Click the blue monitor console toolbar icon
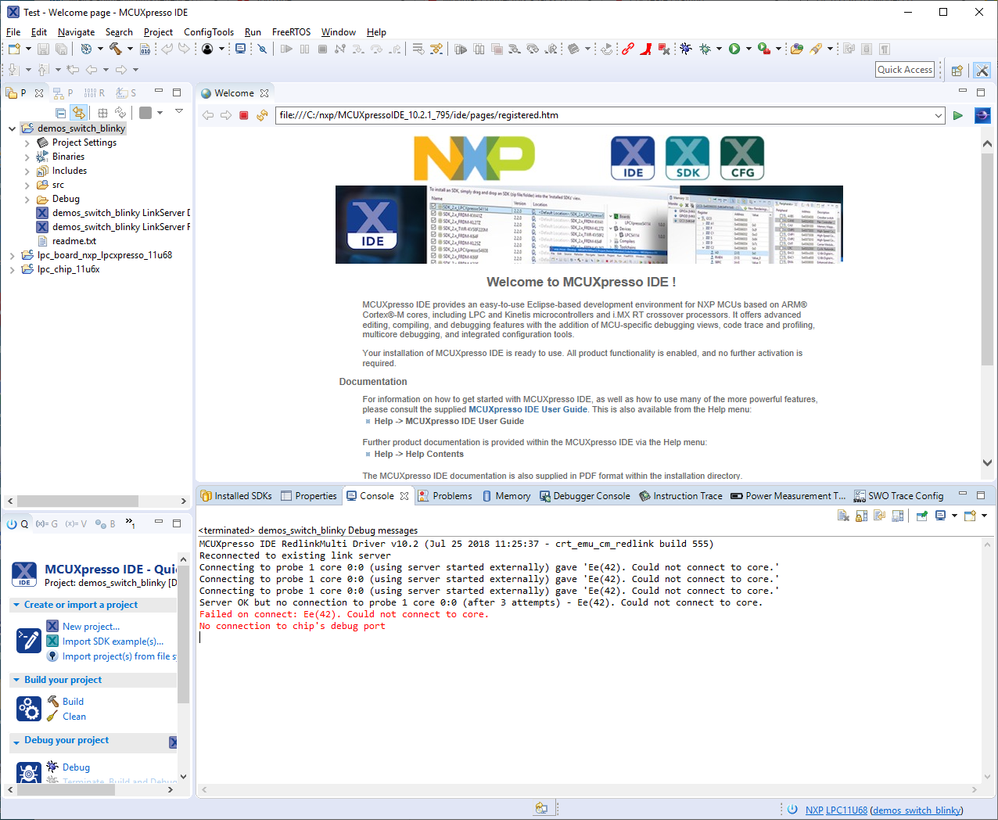Viewport: 998px width, 820px height. pyautogui.click(x=241, y=48)
